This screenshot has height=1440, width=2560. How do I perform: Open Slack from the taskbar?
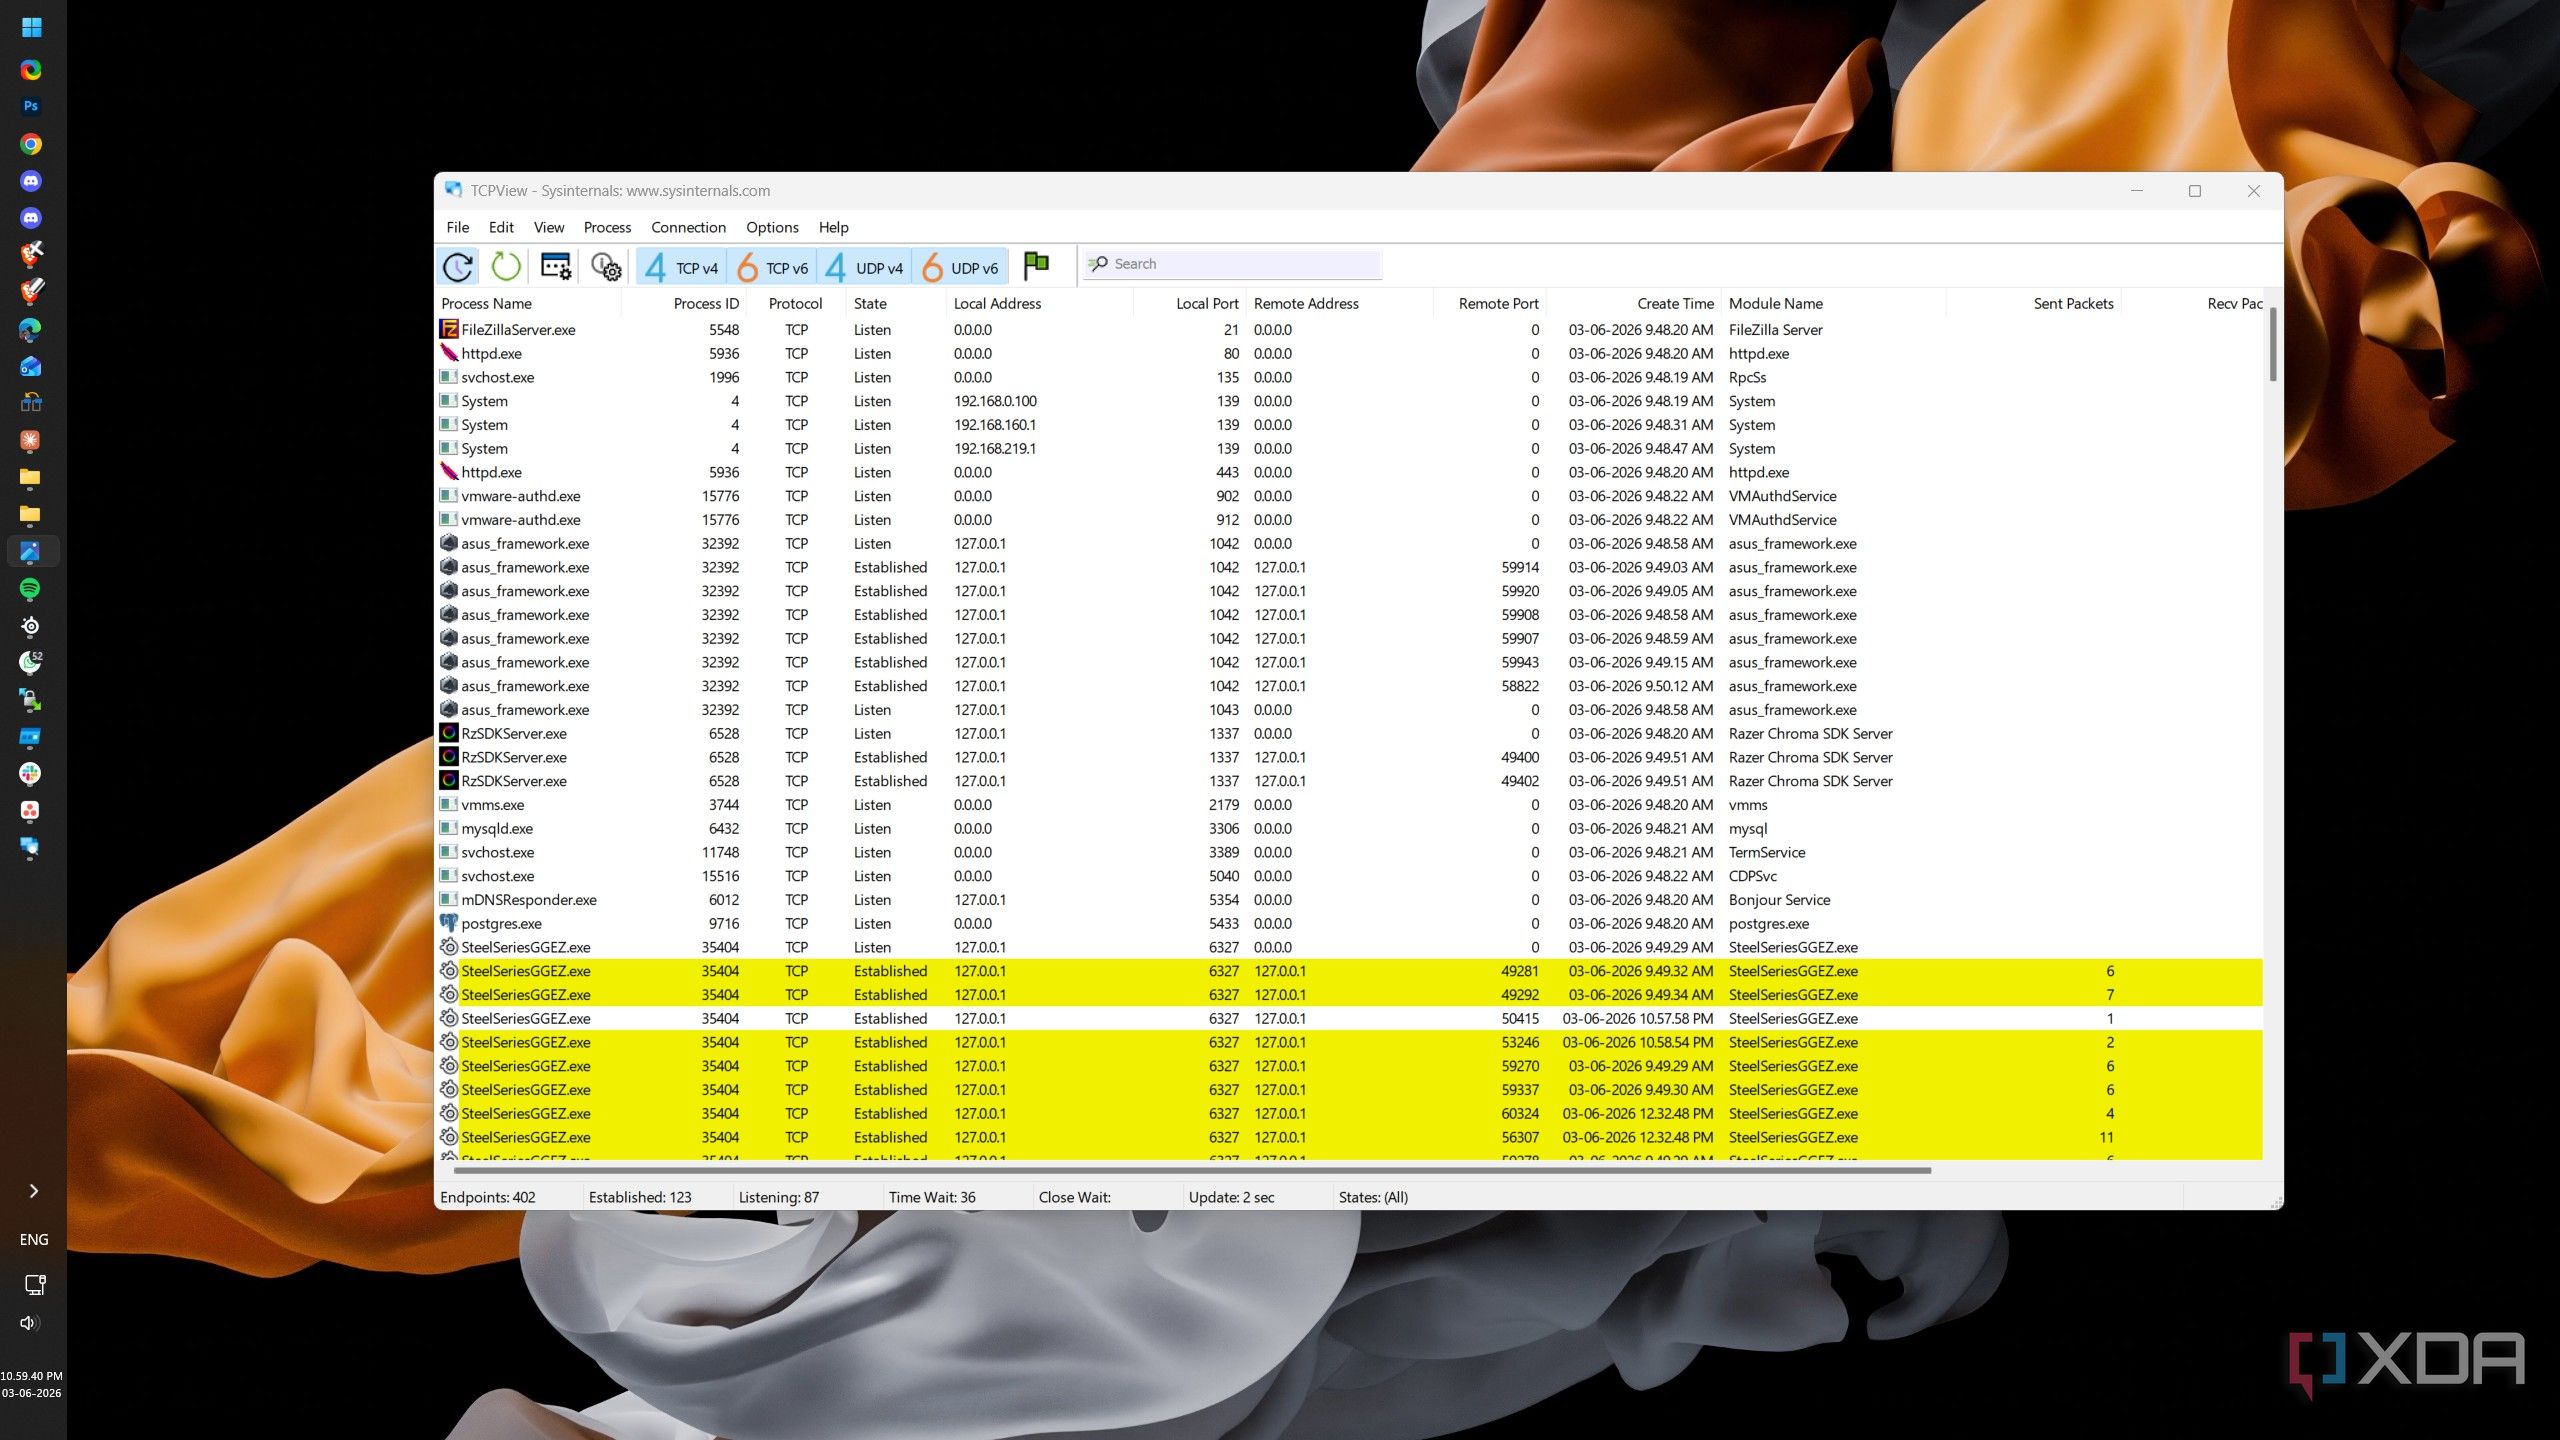30,773
